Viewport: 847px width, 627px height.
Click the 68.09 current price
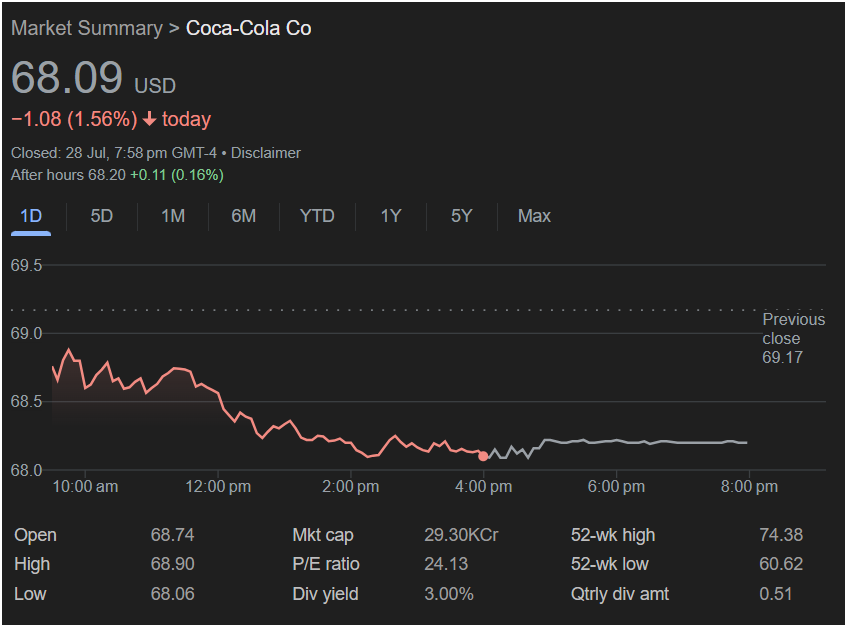67,77
